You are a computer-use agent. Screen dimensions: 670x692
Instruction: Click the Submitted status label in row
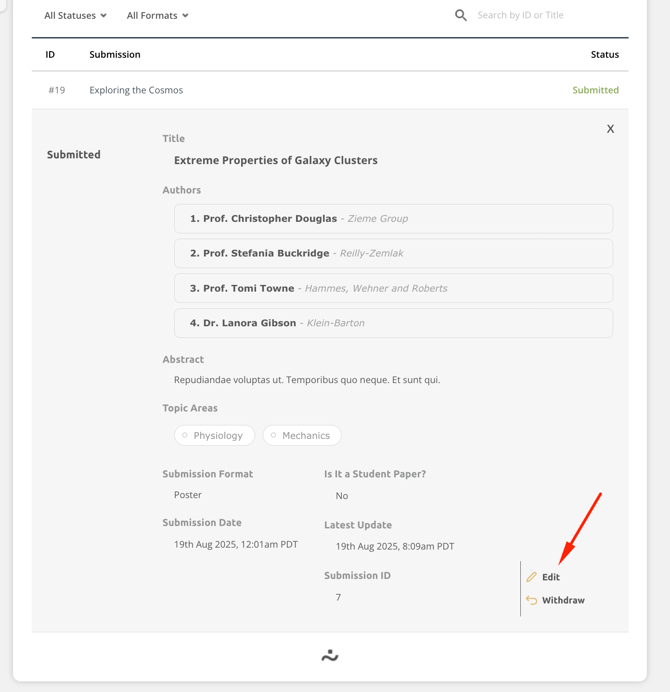coord(595,90)
